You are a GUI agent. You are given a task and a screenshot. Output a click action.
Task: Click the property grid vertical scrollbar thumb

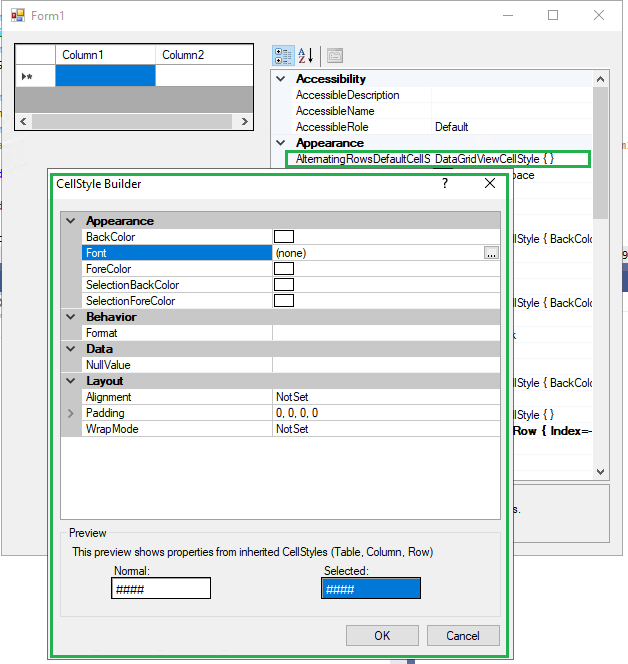[x=600, y=153]
